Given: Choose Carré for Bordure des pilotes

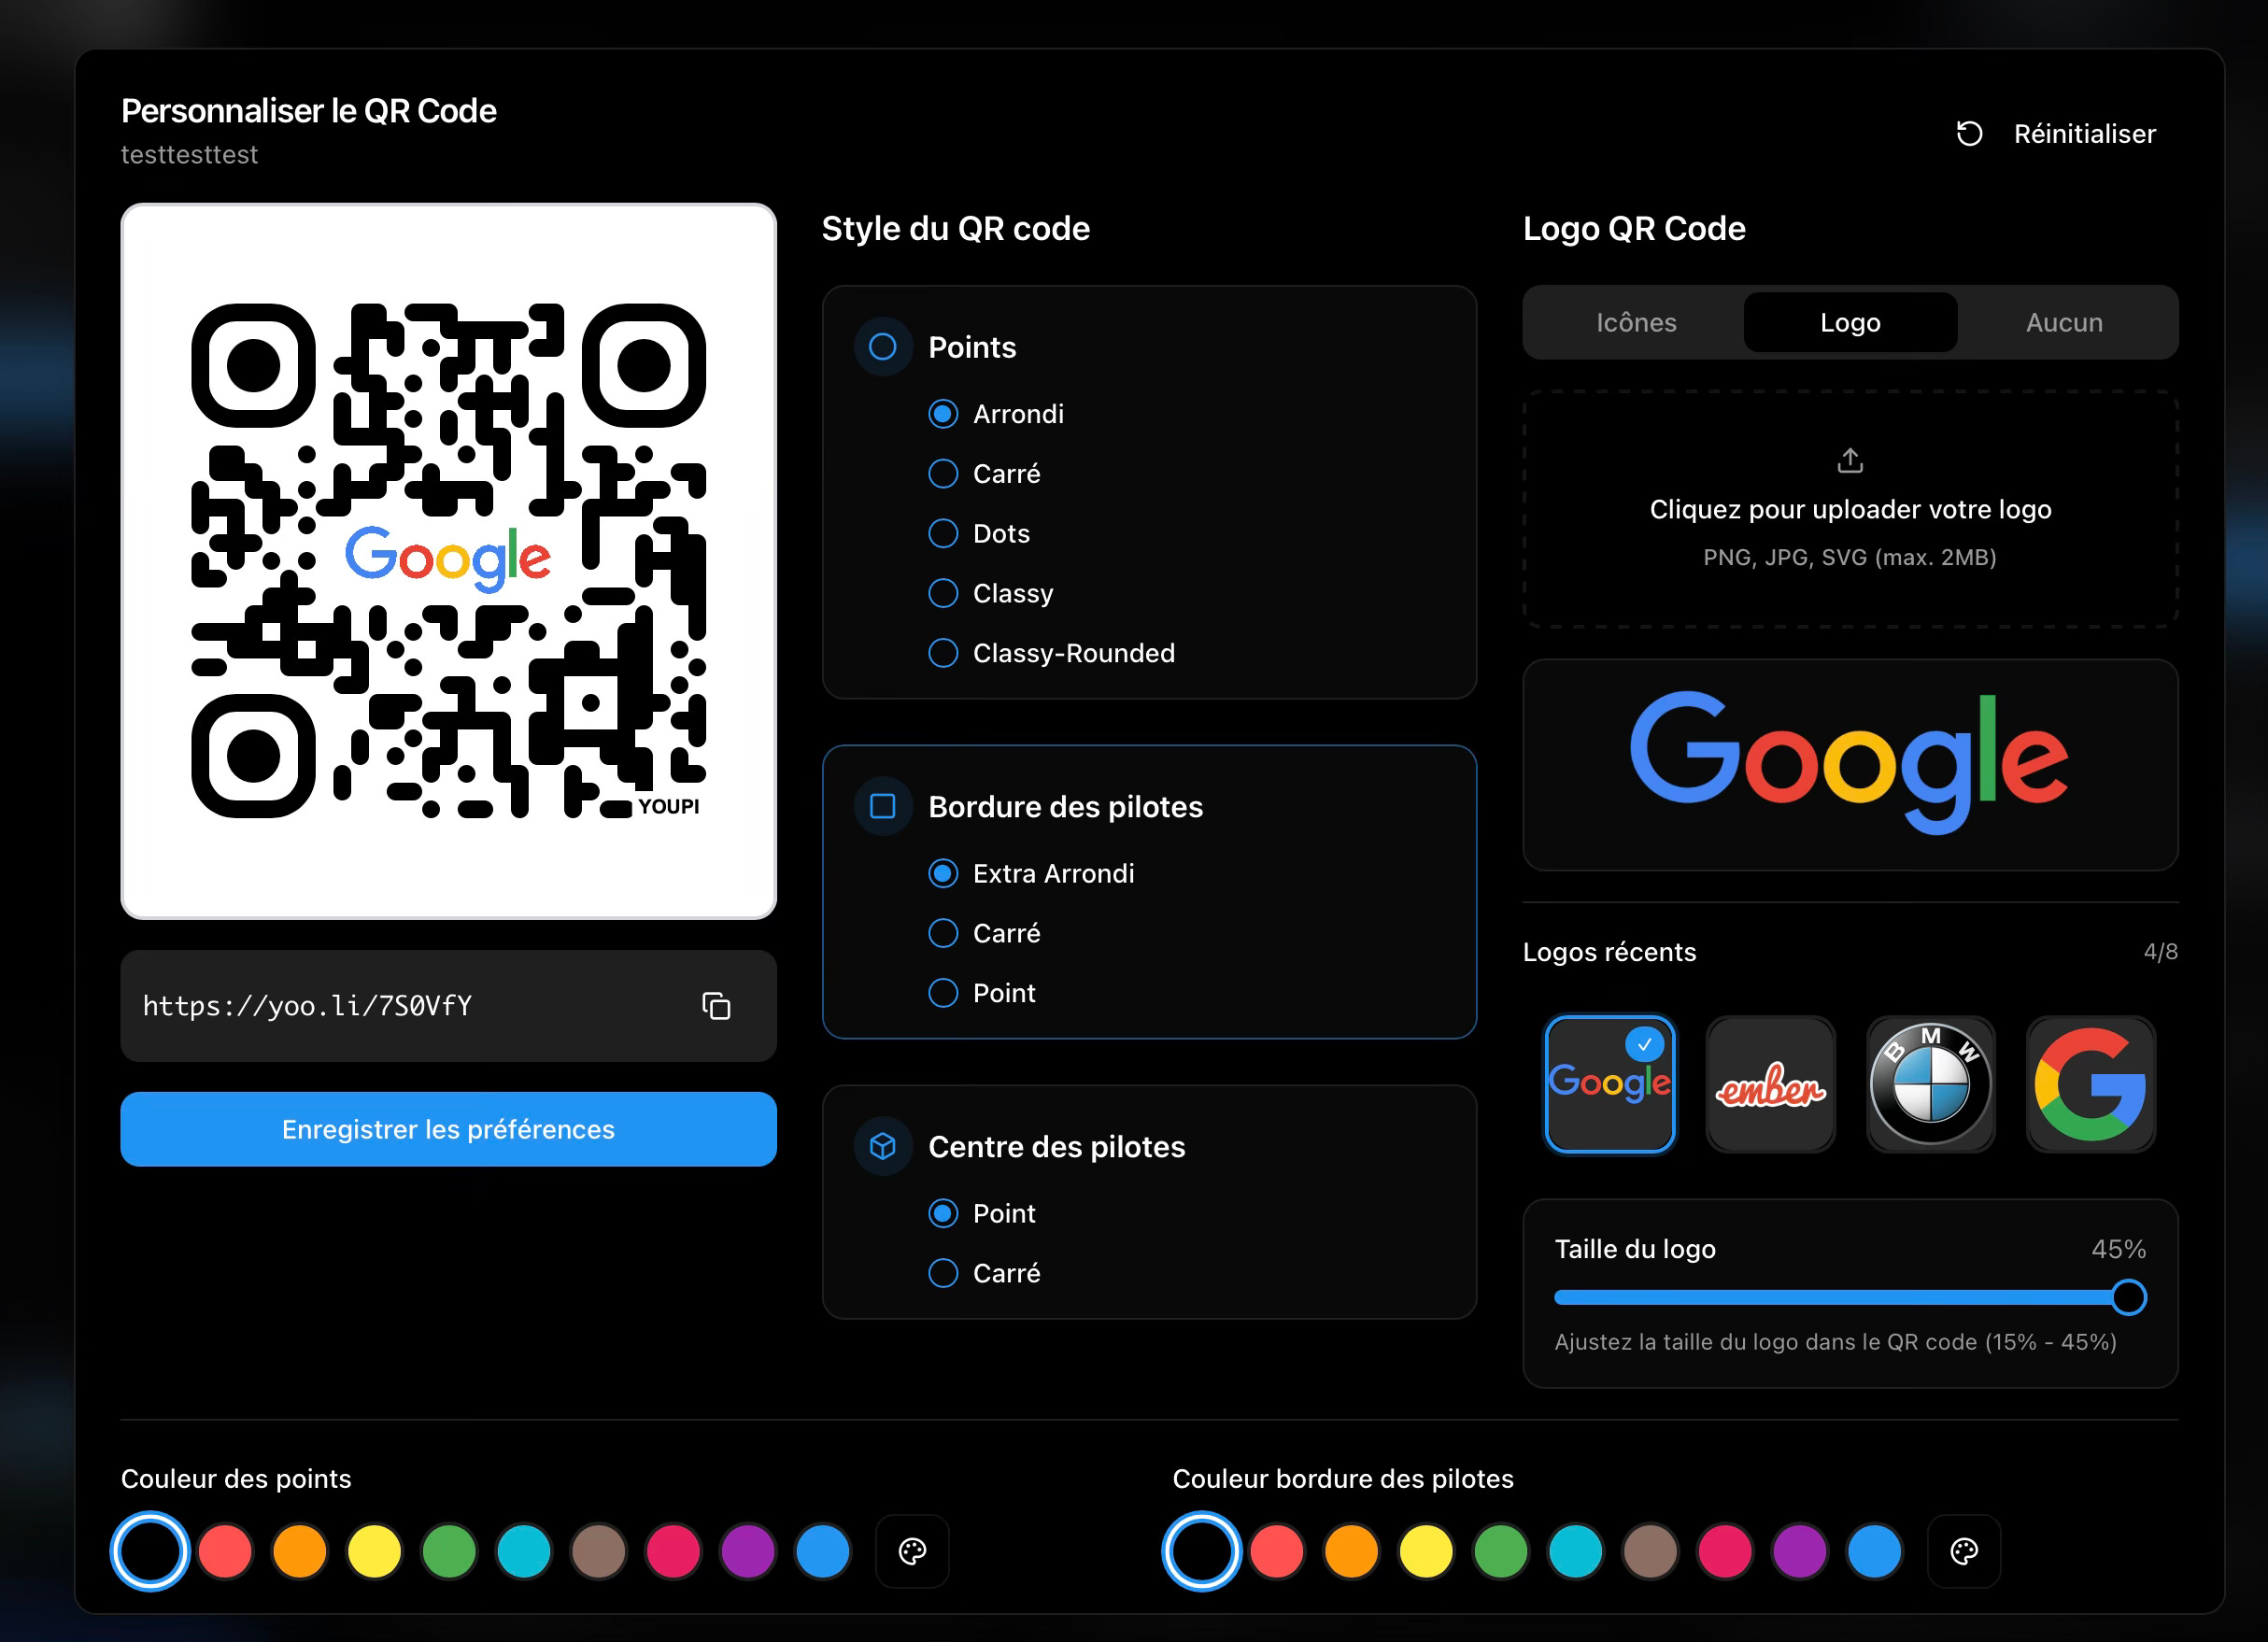Looking at the screenshot, I should click(x=943, y=933).
